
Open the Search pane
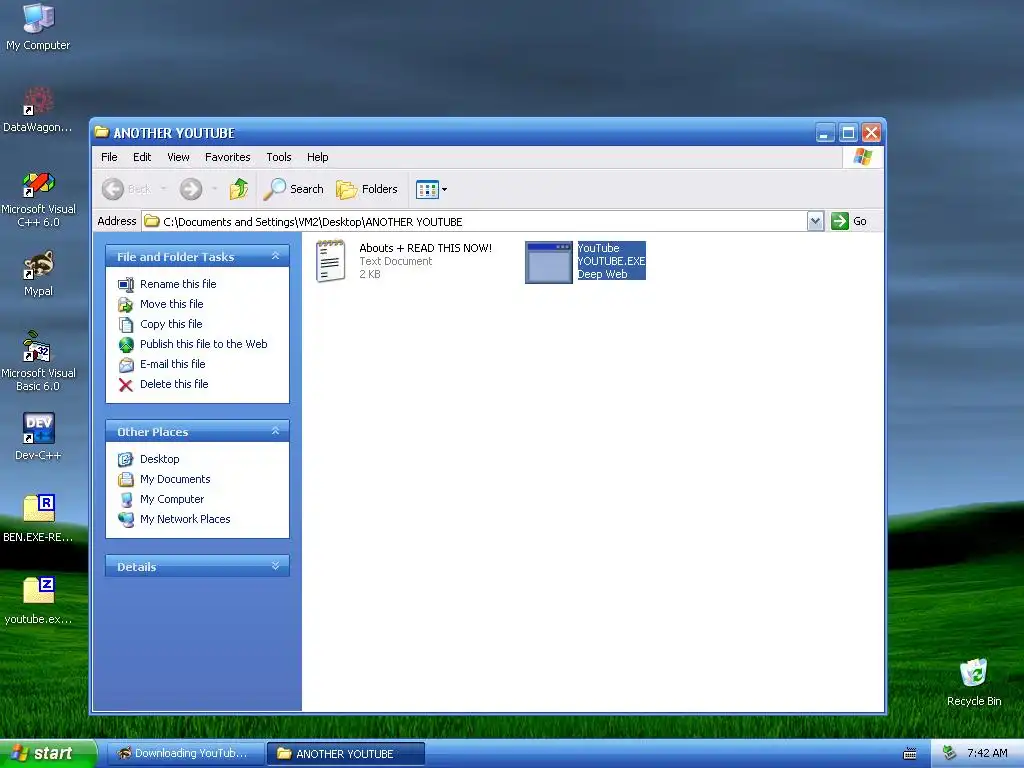click(x=294, y=189)
